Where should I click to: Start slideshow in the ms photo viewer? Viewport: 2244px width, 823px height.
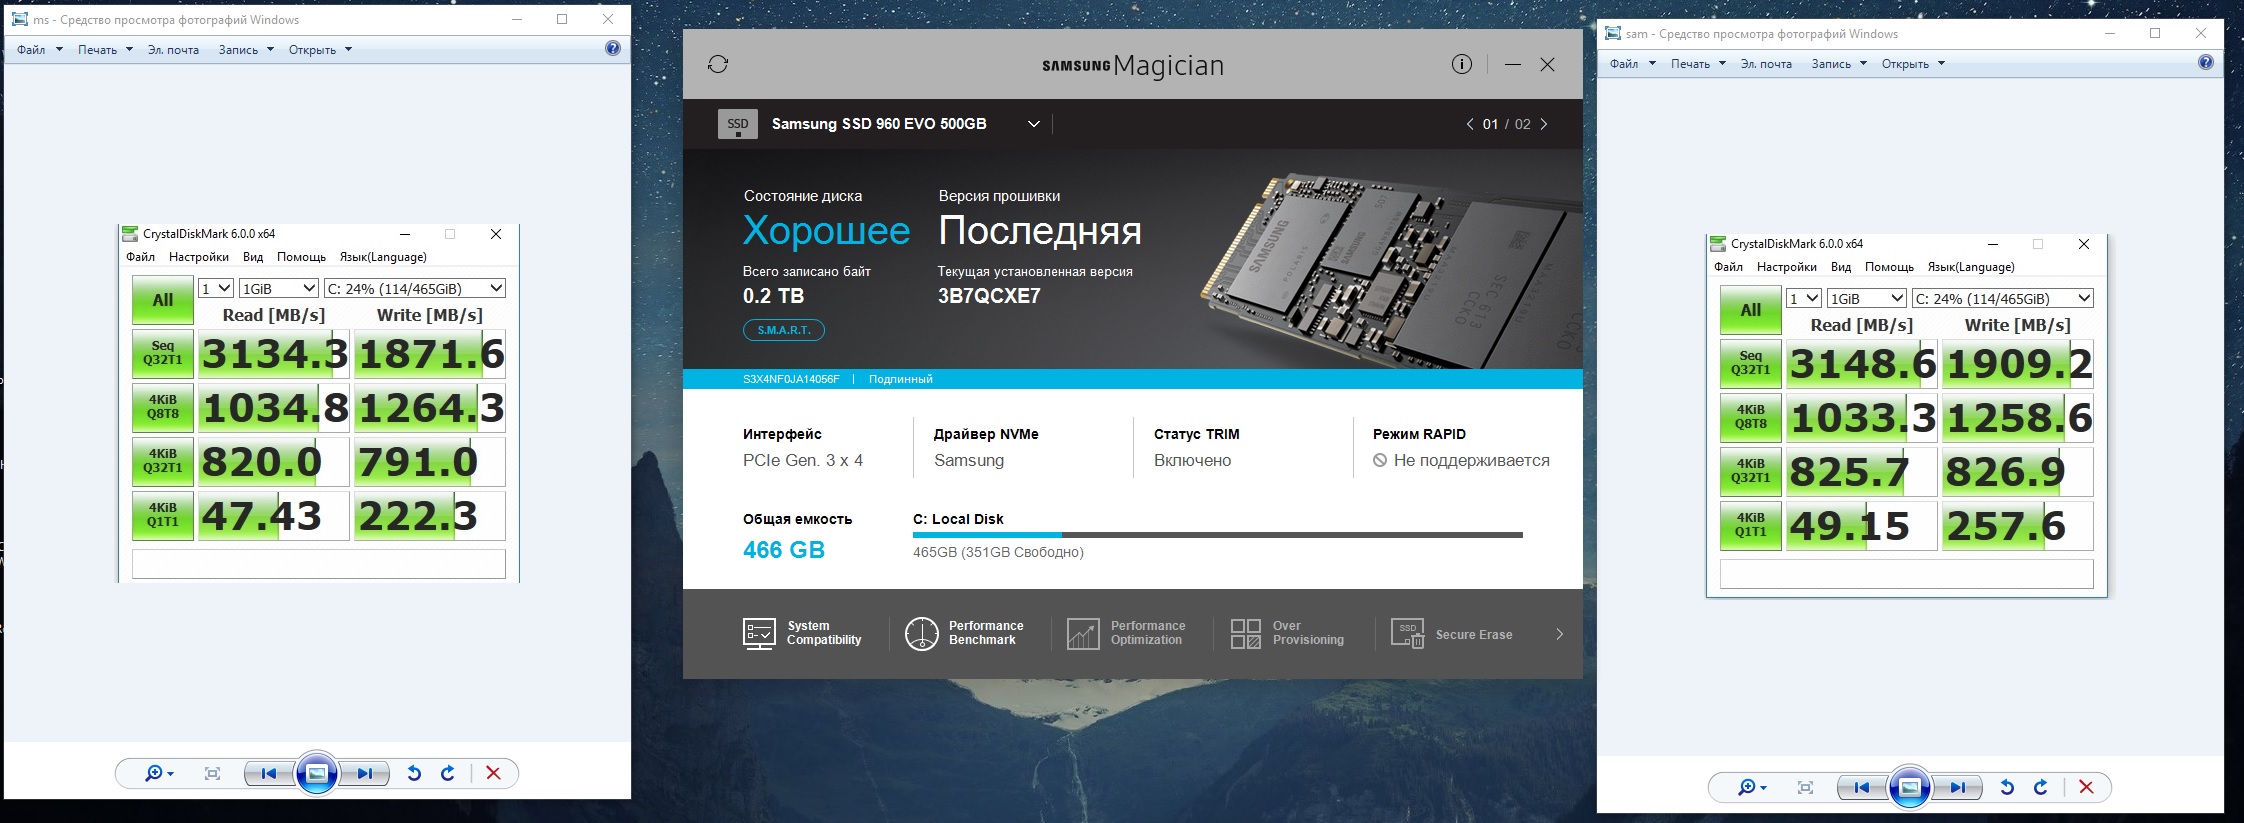pos(317,773)
